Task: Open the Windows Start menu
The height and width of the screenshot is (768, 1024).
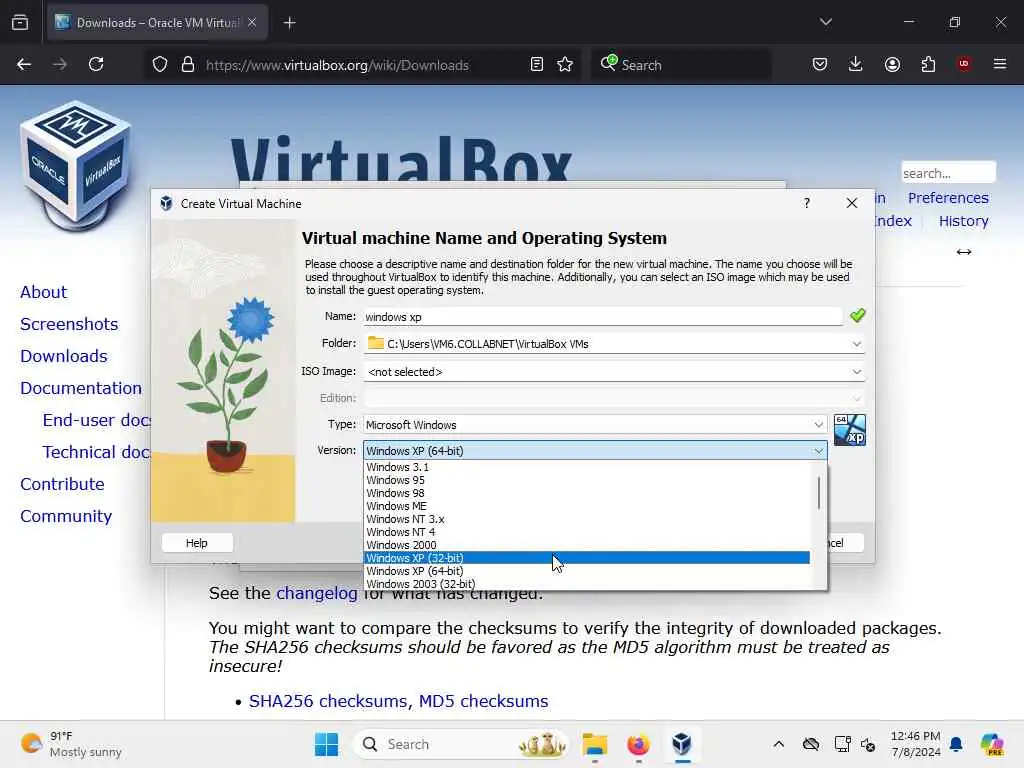Action: click(327, 744)
